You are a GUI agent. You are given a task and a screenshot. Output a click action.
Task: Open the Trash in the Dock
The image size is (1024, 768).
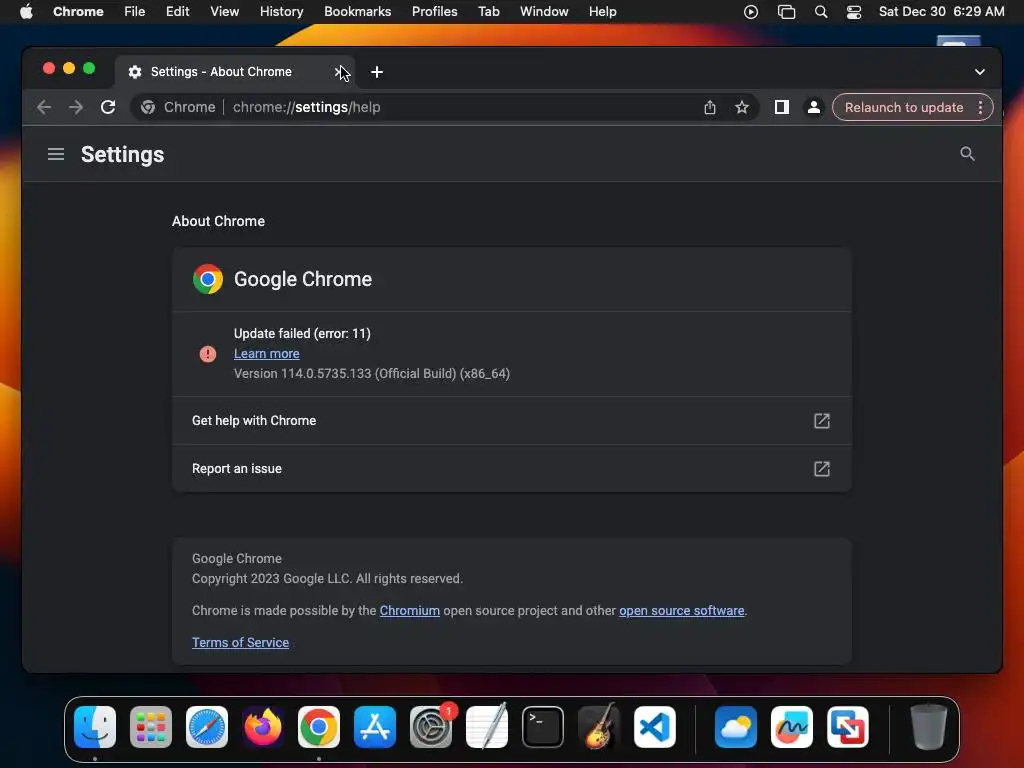(x=928, y=727)
